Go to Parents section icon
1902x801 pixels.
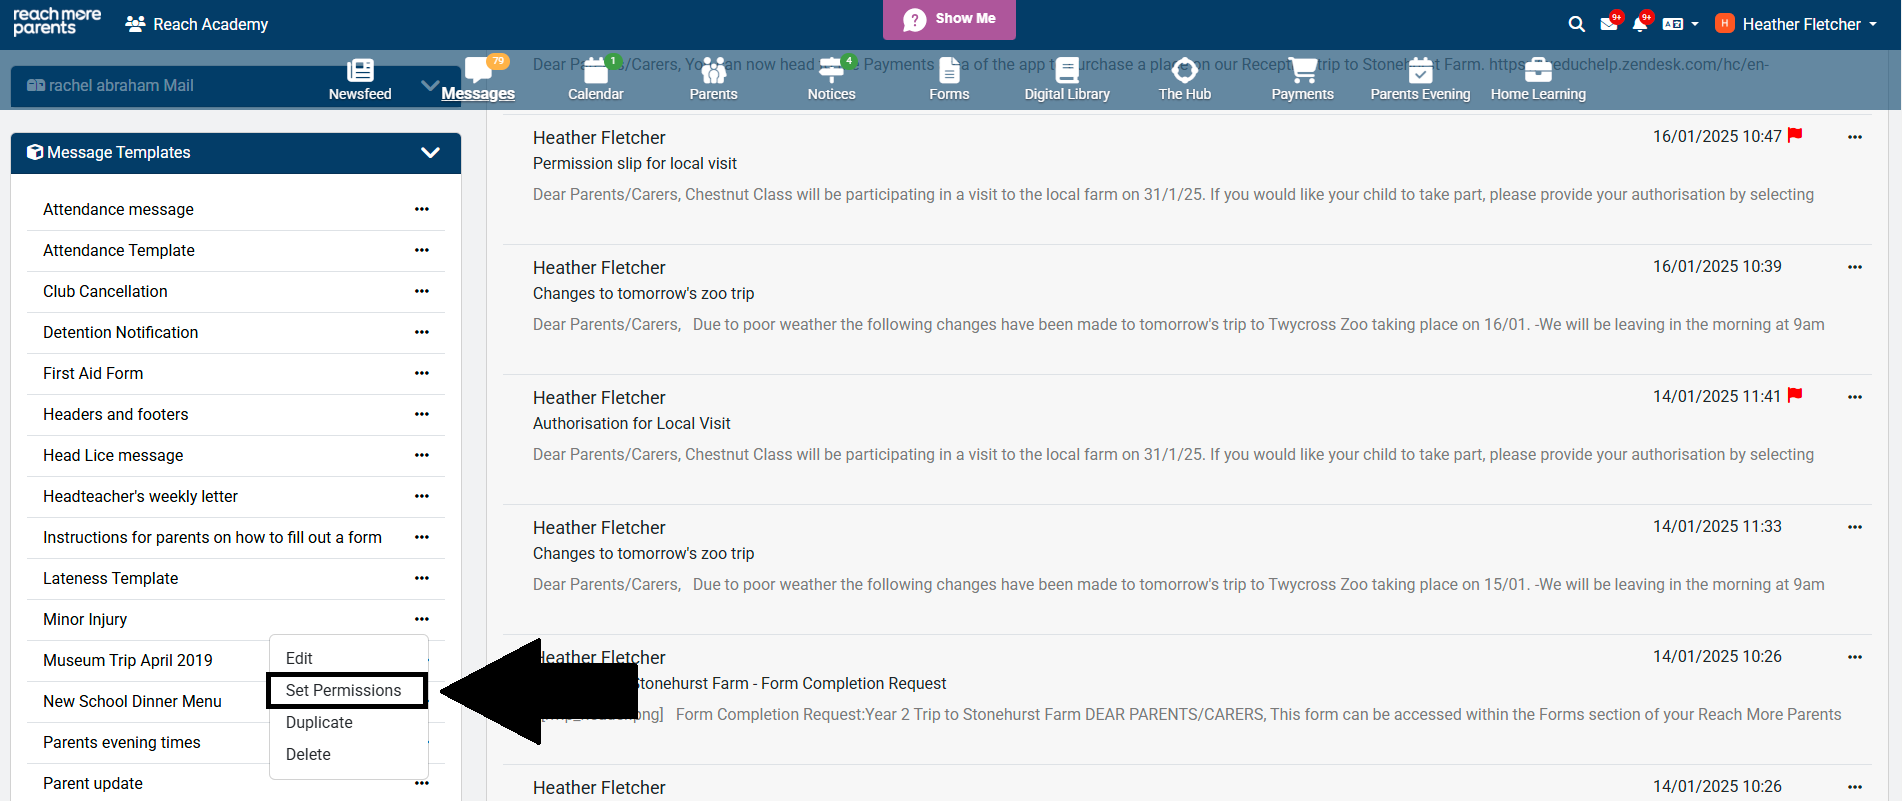tap(713, 71)
